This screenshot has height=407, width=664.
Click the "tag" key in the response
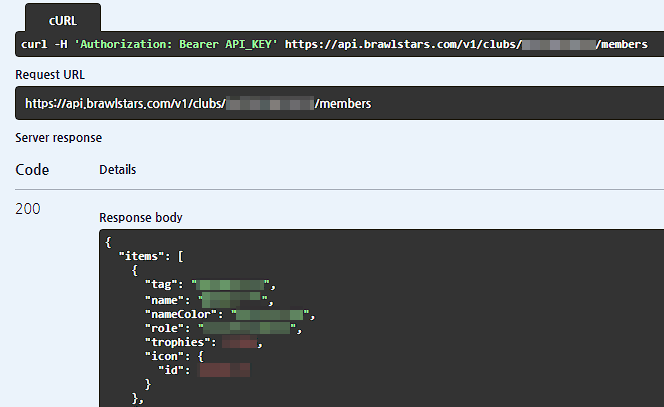pos(163,285)
